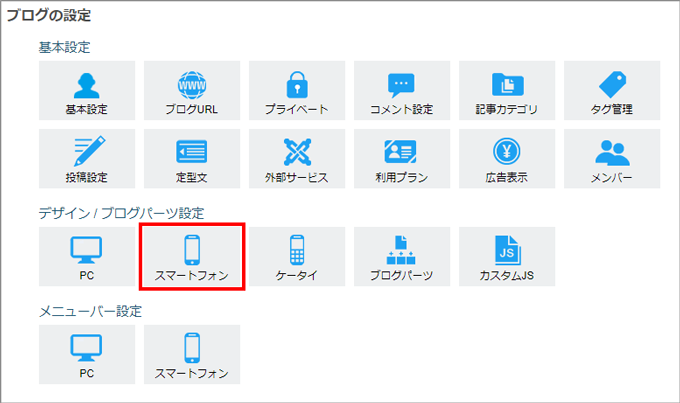The image size is (680, 403).
Task: Open the カスタムJS file tile
Action: (507, 256)
